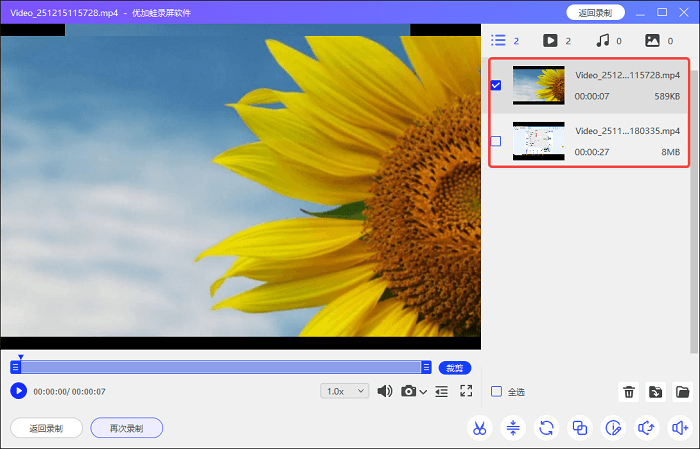Take a snapshot with the camera icon

pos(408,391)
